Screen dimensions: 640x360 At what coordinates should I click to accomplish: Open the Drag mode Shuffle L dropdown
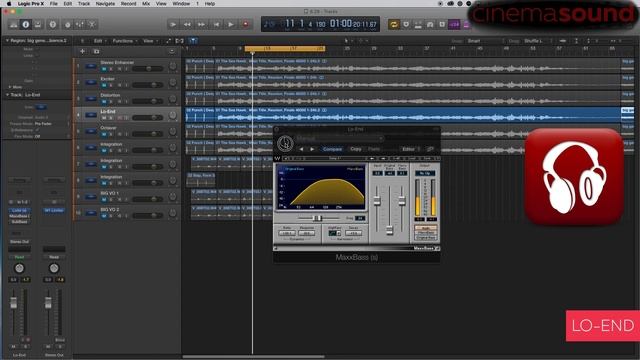(538, 41)
